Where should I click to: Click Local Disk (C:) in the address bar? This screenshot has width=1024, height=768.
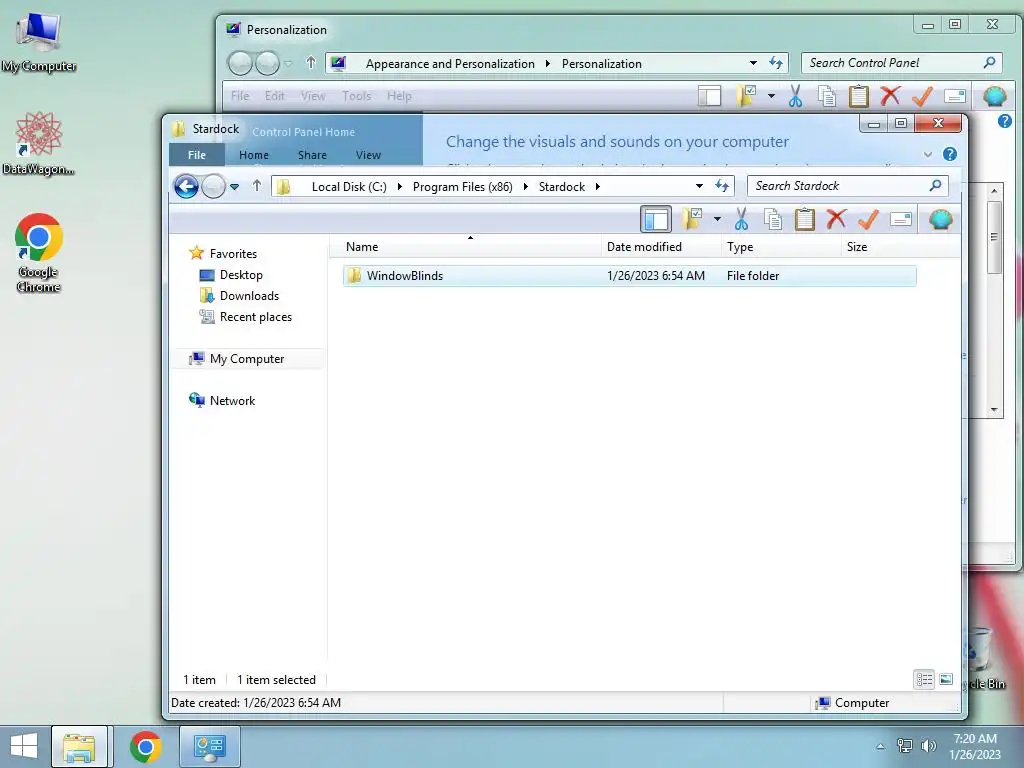pyautogui.click(x=349, y=187)
